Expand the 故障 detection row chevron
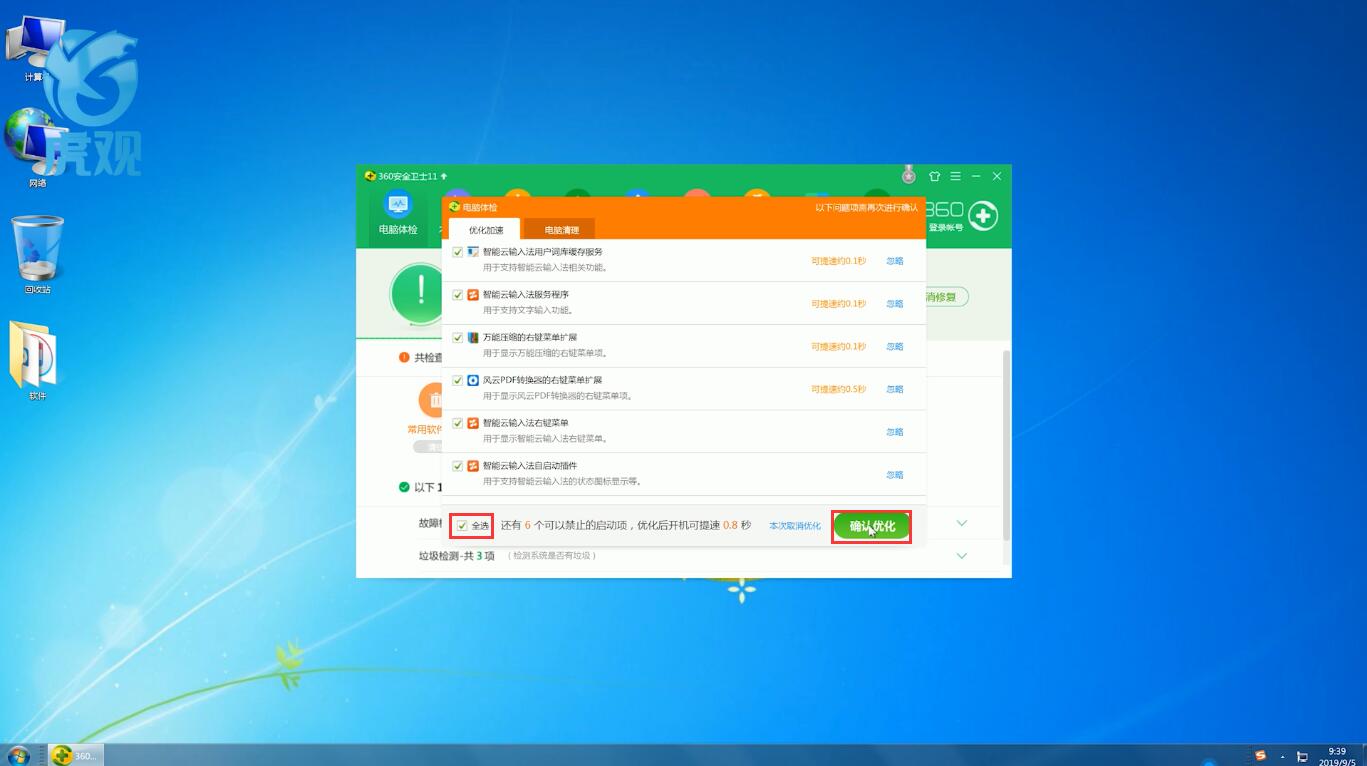Screen dimensions: 1367x766 [x=962, y=523]
